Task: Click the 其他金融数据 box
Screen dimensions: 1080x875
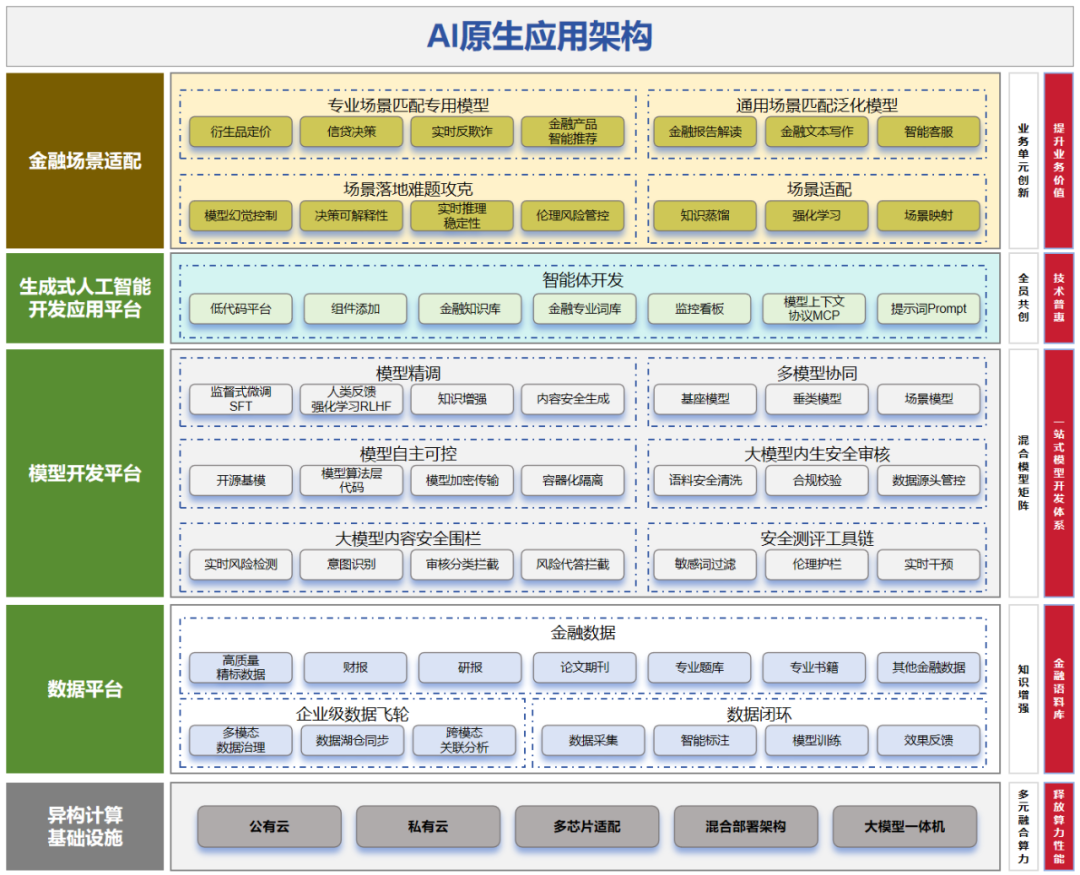Action: [928, 667]
